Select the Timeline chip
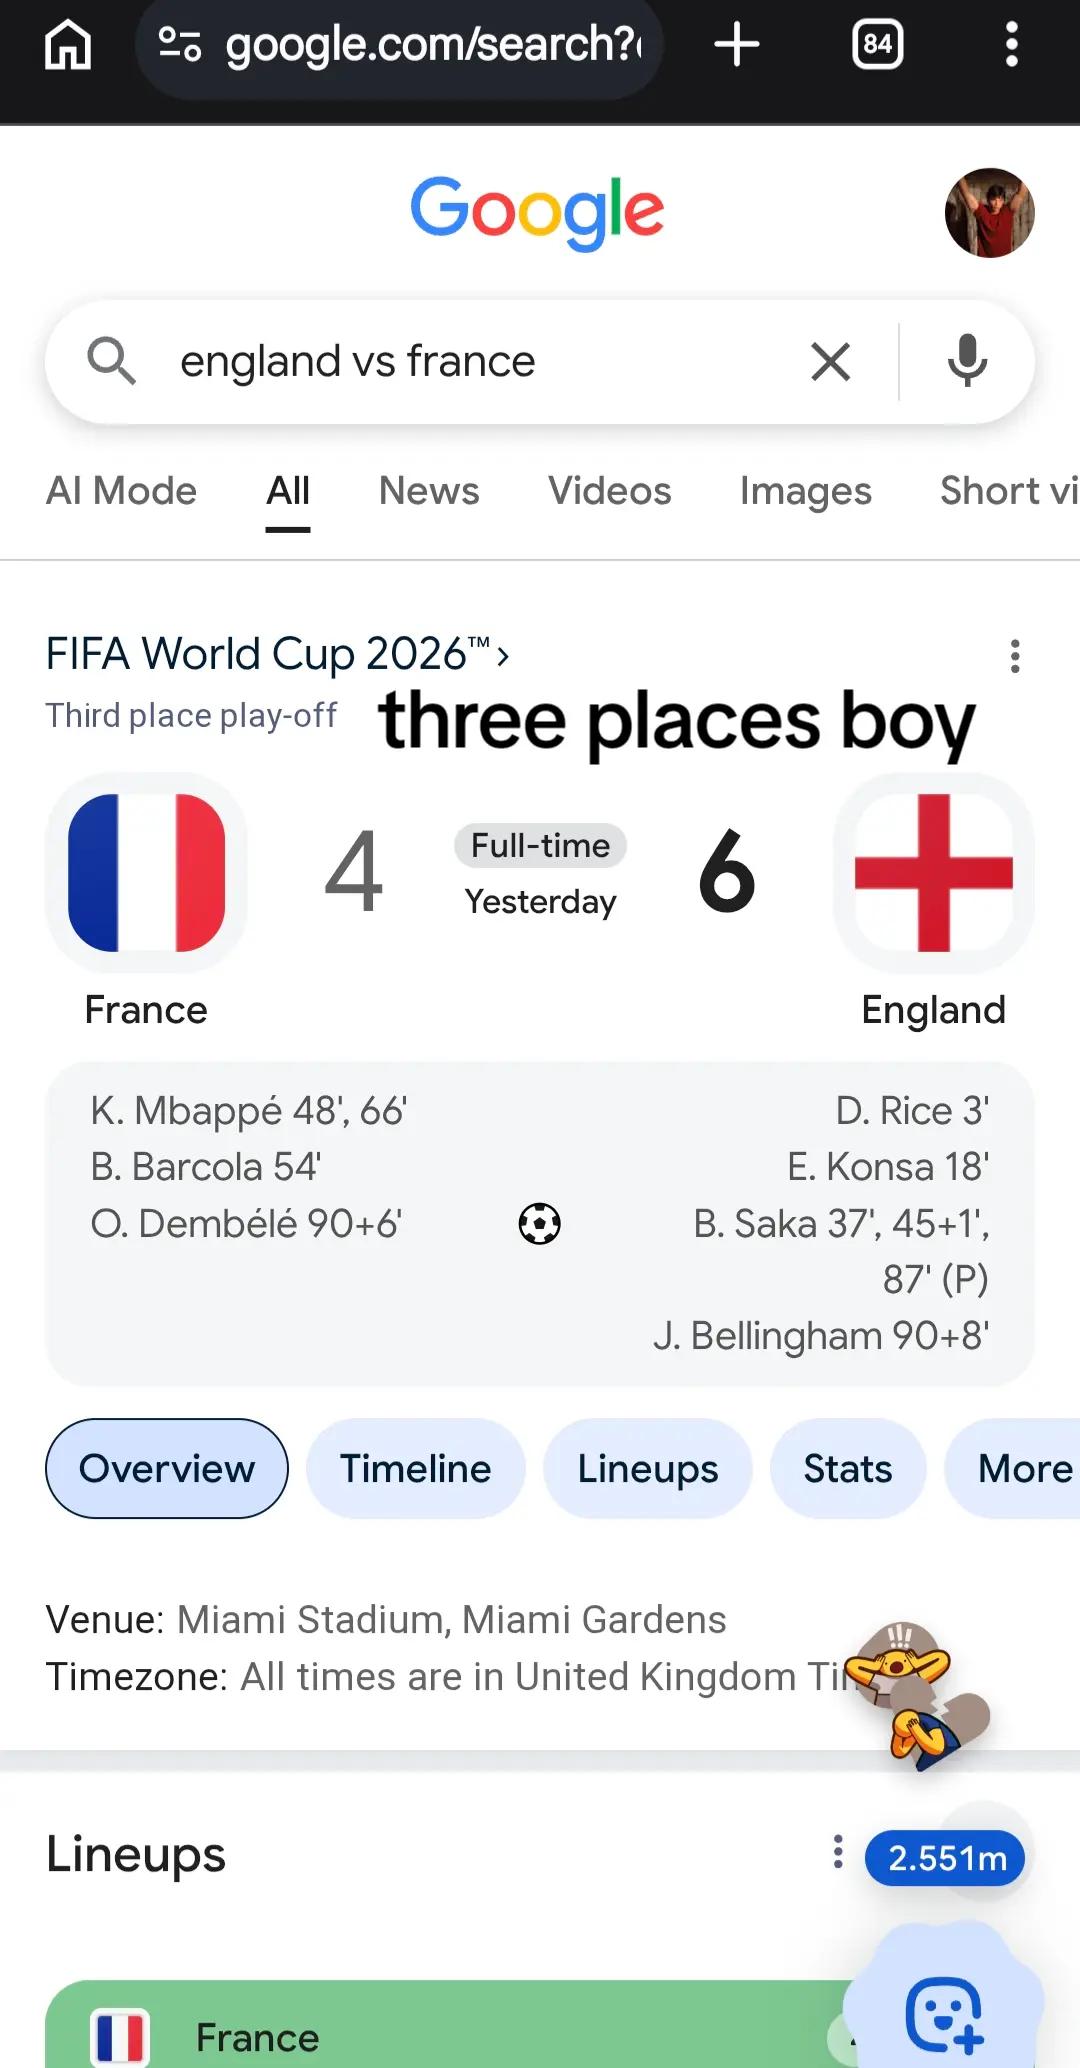 click(415, 1469)
